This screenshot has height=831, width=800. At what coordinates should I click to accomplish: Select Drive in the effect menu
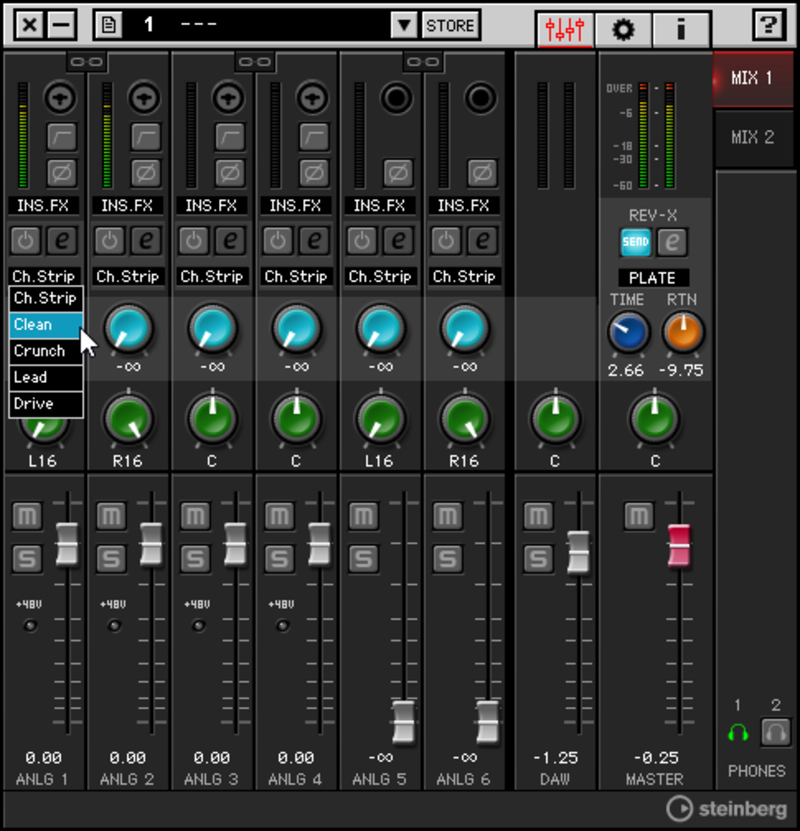tap(46, 404)
